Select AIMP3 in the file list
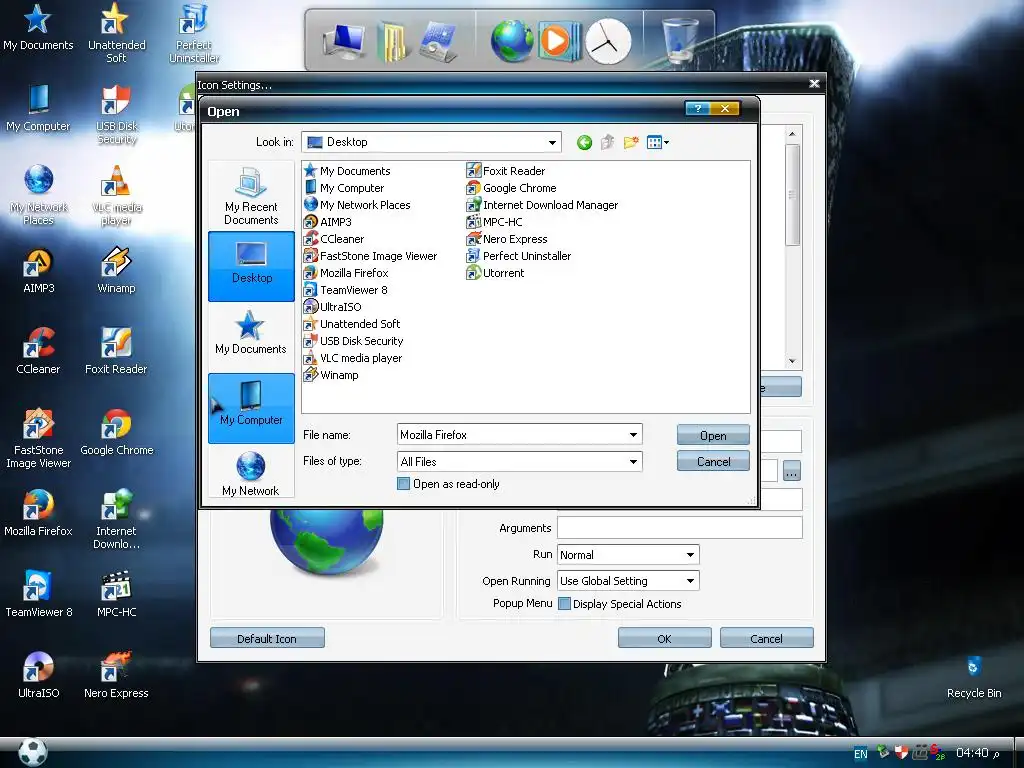Viewport: 1024px width, 768px height. click(328, 222)
